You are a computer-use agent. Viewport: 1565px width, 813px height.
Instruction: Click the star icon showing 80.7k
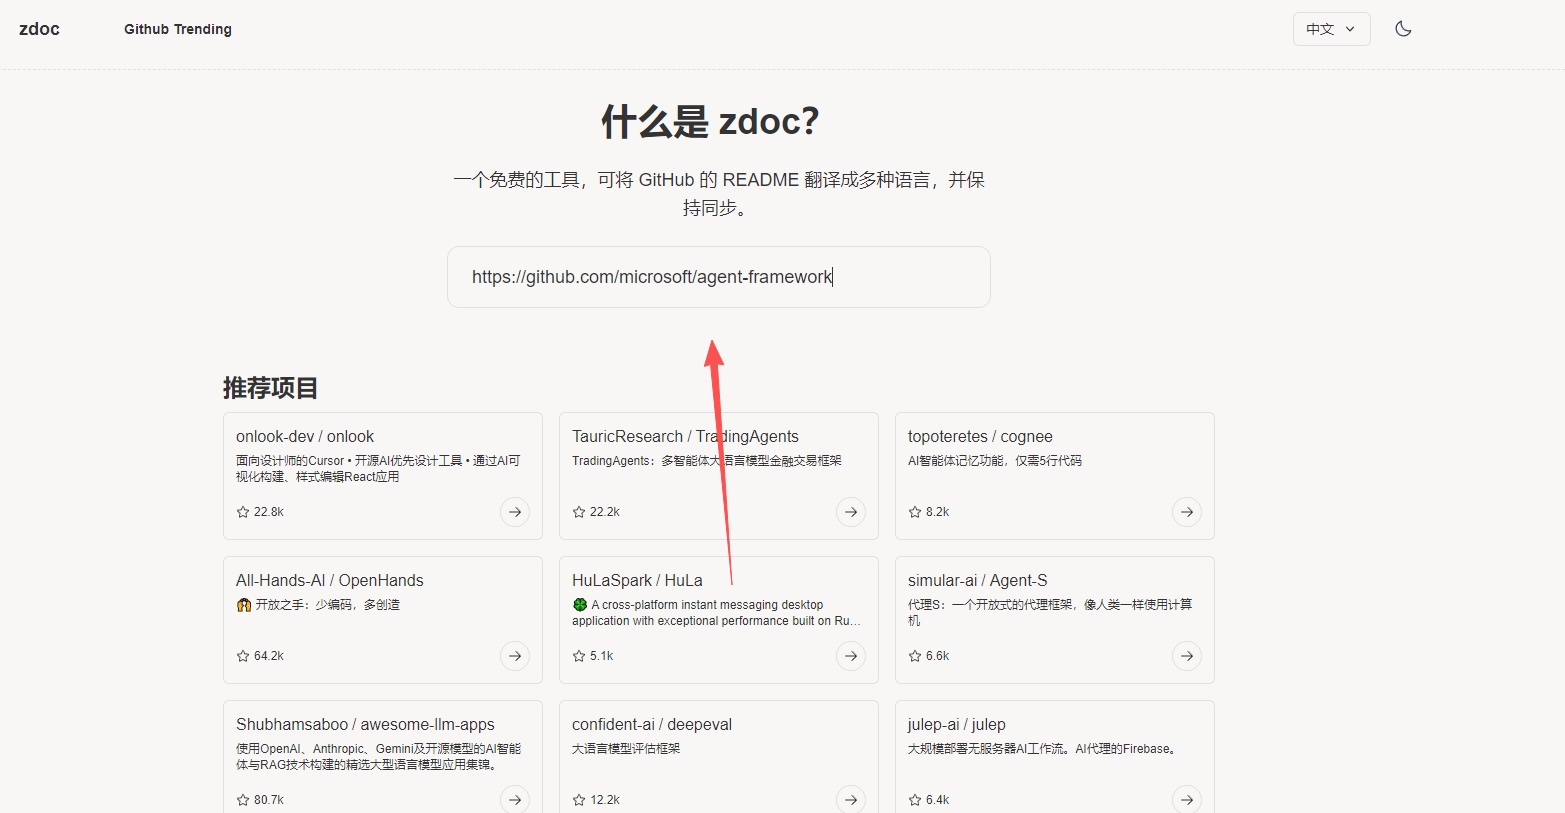(243, 800)
